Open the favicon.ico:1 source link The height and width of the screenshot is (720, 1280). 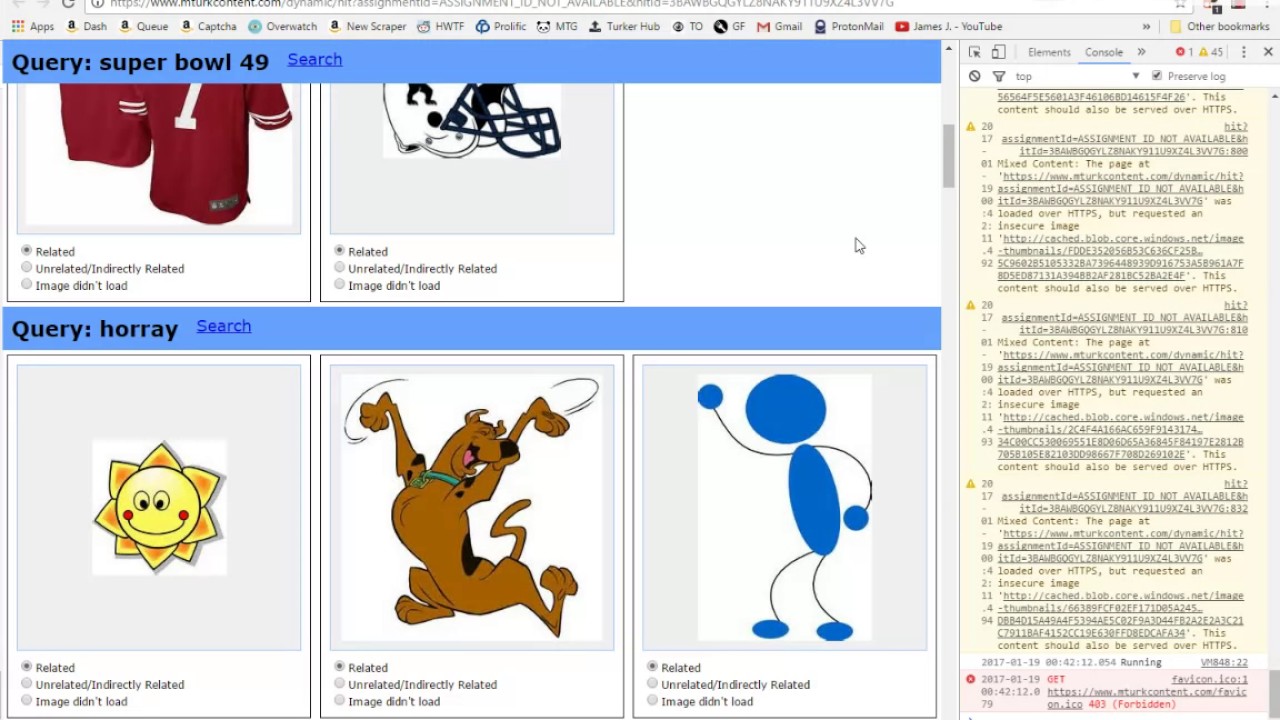(1209, 679)
